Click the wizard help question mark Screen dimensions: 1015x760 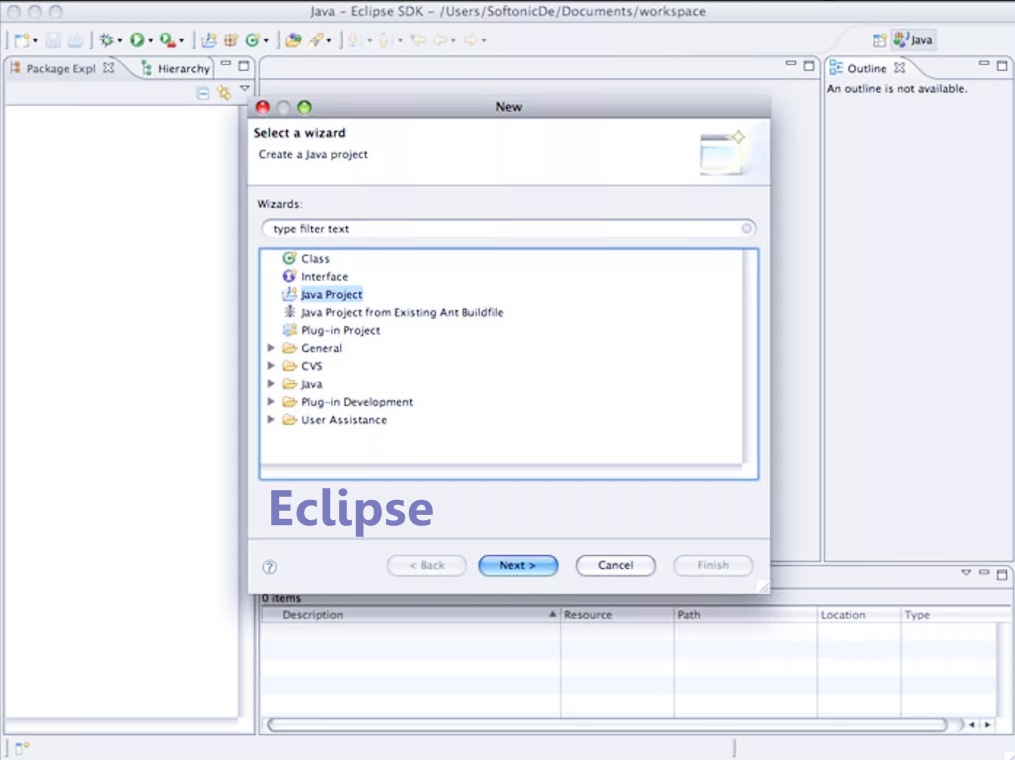pyautogui.click(x=270, y=567)
